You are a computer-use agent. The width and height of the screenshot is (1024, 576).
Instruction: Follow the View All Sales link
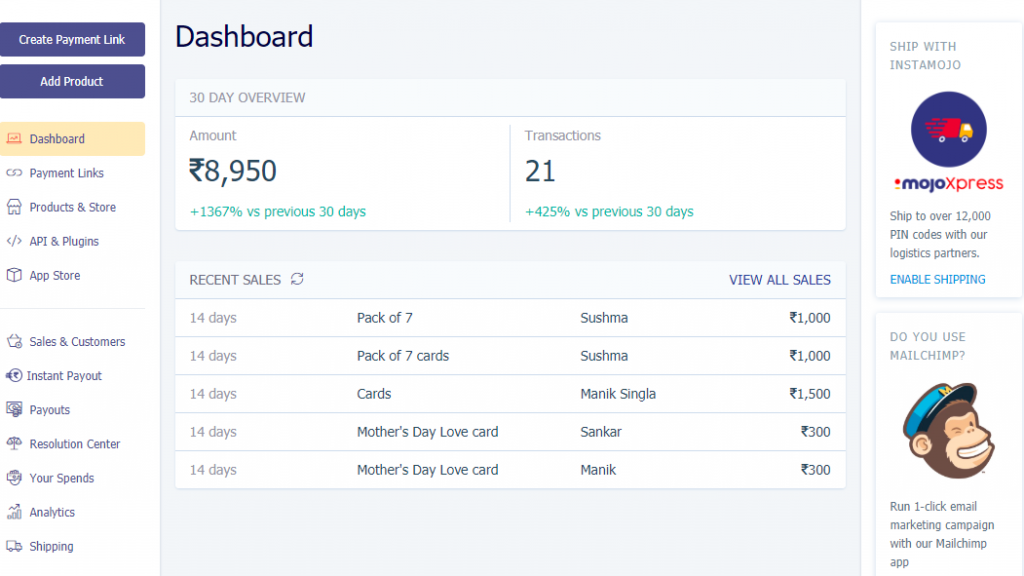tap(779, 280)
